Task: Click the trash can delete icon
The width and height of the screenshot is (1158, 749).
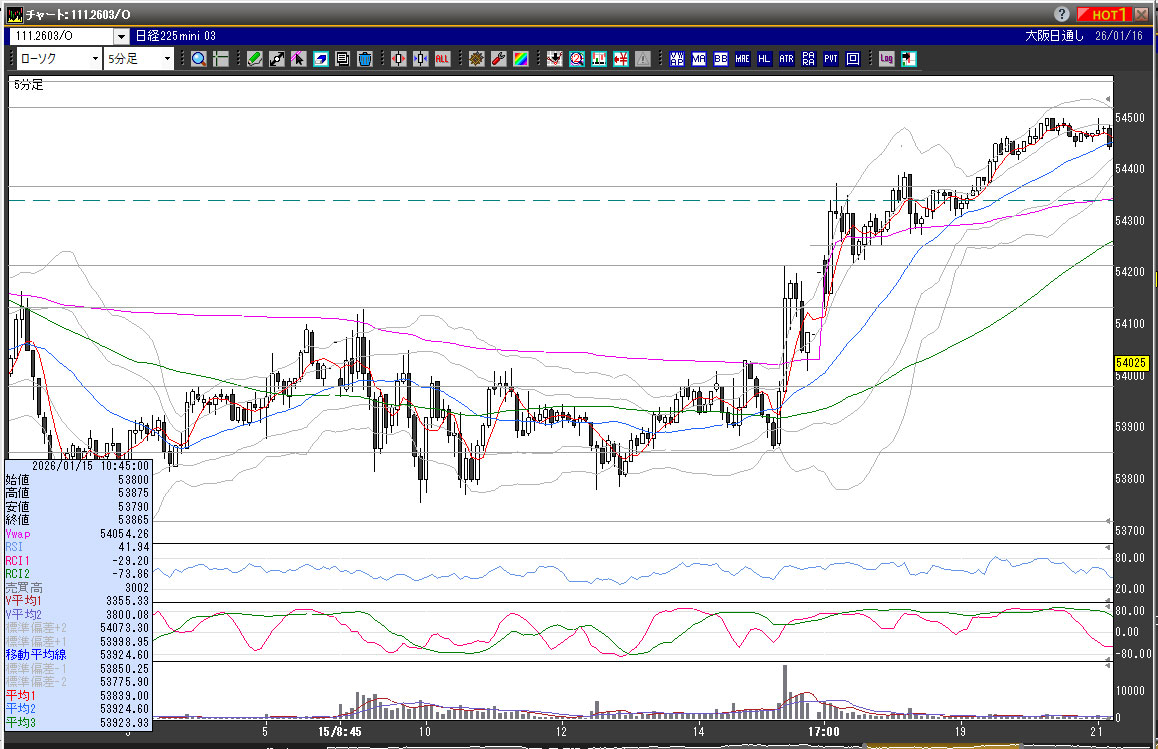Action: [x=365, y=59]
